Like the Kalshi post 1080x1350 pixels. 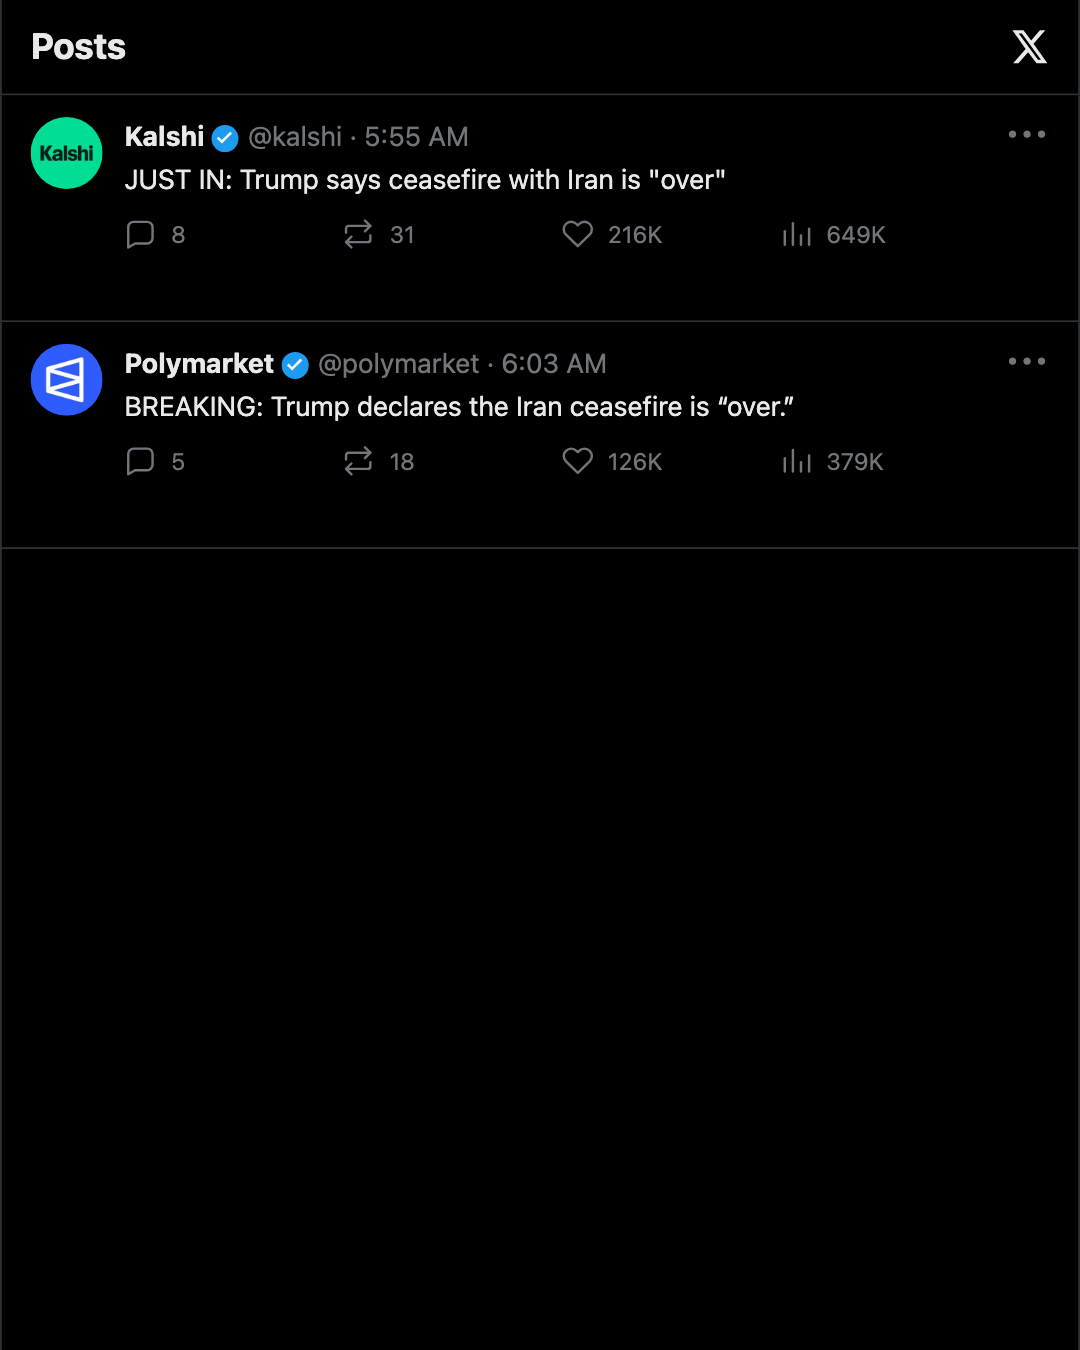(x=612, y=234)
